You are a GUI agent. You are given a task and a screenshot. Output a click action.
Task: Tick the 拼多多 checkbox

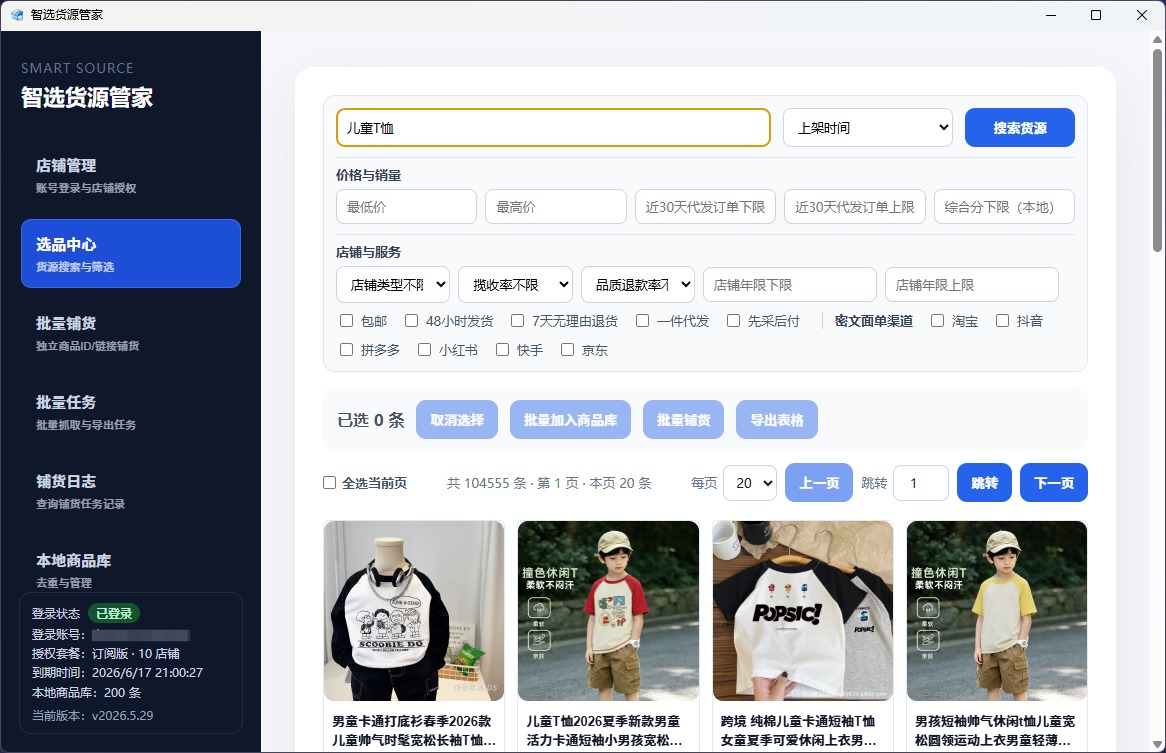coord(347,349)
